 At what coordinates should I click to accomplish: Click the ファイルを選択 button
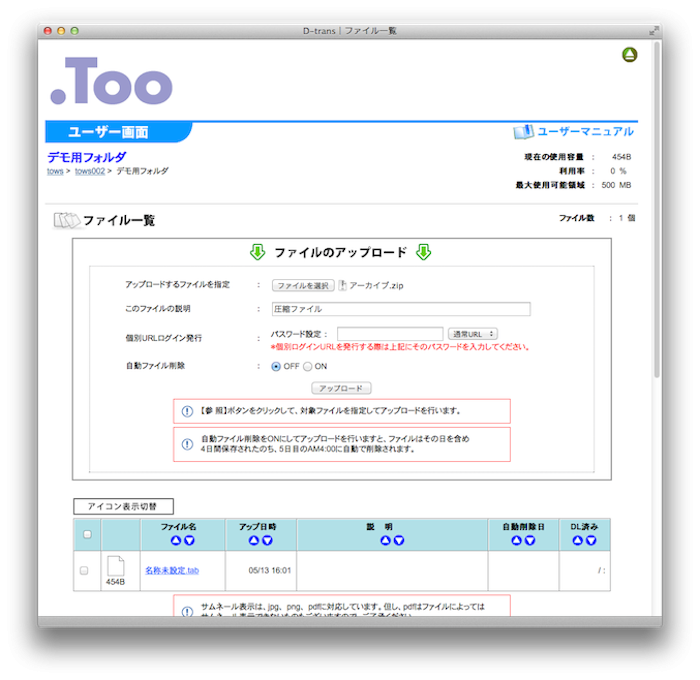(x=303, y=286)
